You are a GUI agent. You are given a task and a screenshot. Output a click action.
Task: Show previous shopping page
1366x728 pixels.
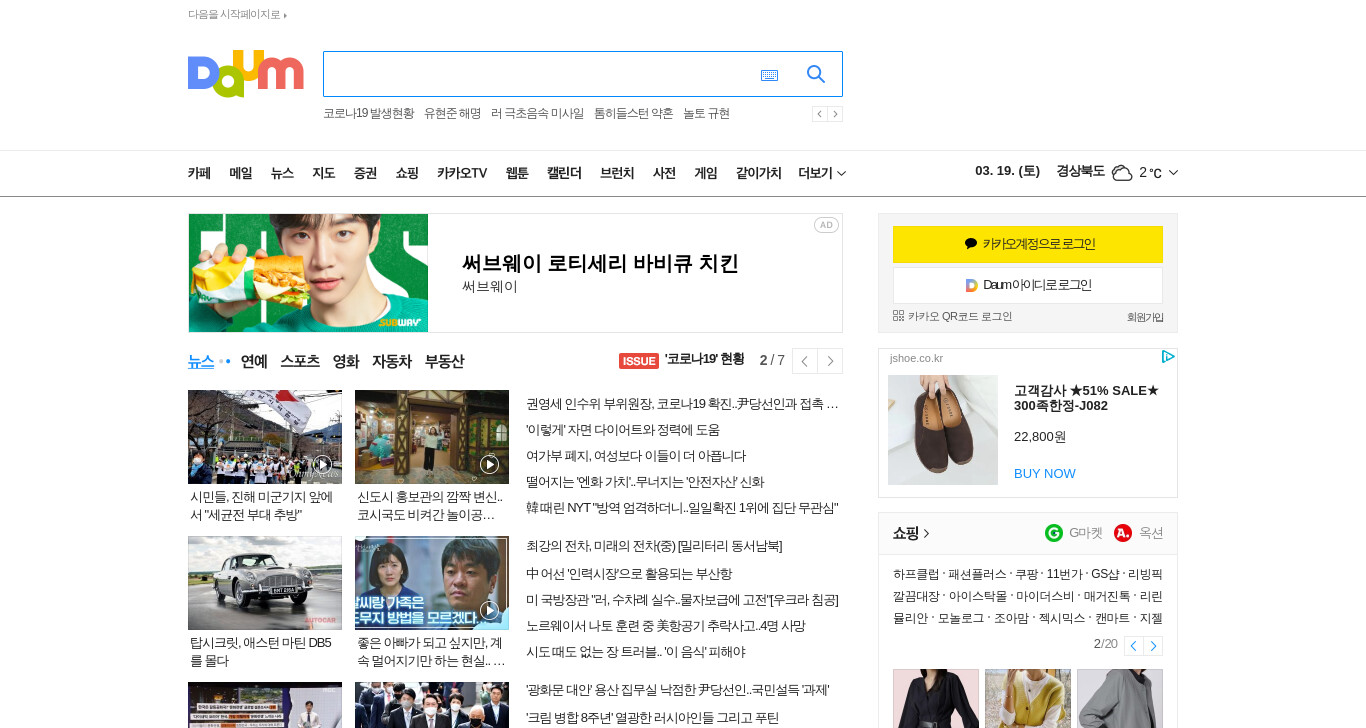coord(1133,646)
